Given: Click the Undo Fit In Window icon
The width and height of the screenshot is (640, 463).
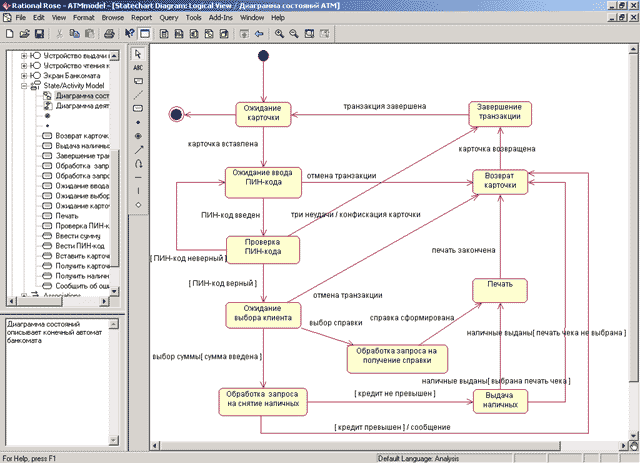Looking at the screenshot, I should [x=324, y=33].
